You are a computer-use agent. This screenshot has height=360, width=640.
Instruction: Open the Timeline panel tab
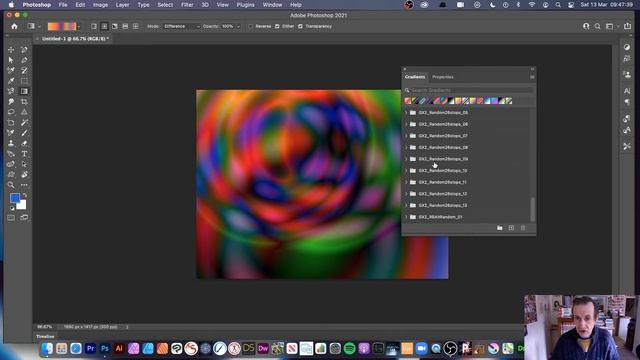(45, 336)
